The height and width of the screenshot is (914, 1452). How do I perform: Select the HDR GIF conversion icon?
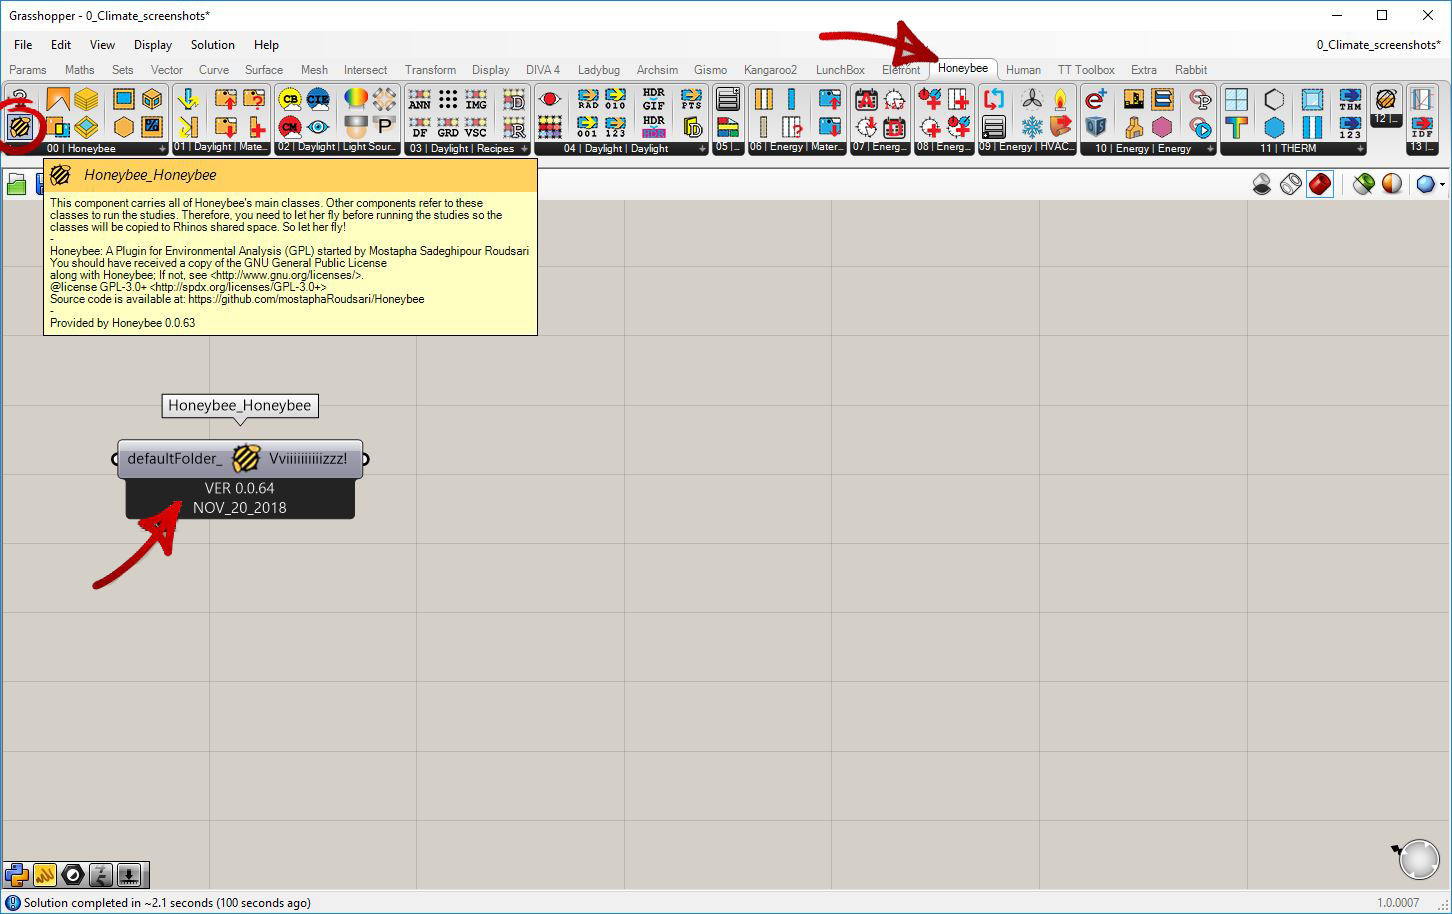[x=653, y=99]
